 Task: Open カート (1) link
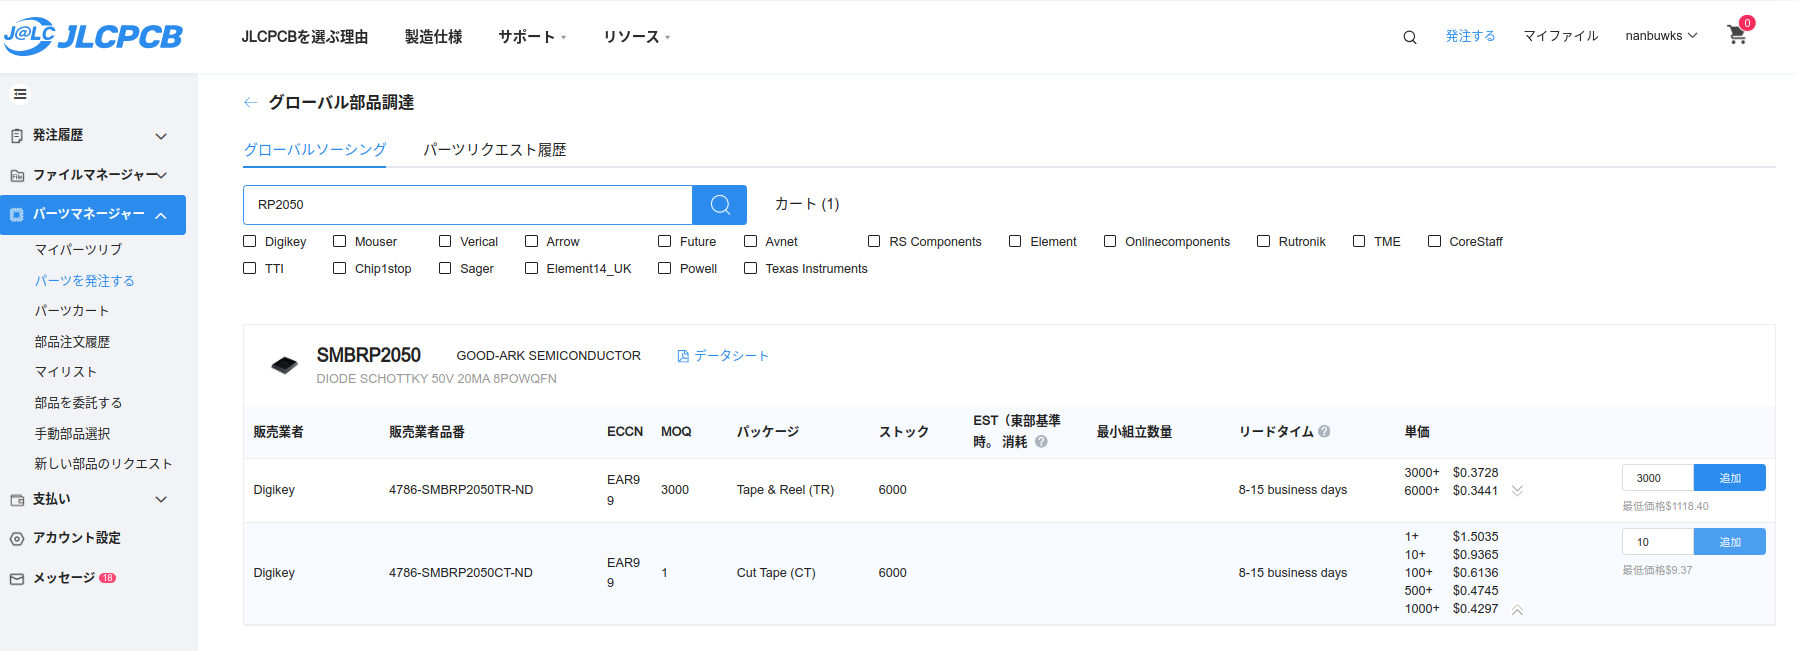[x=807, y=204]
